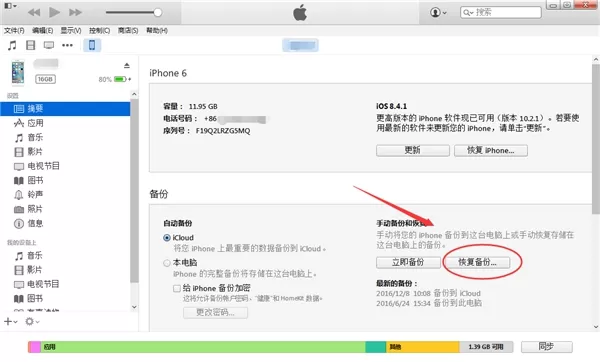
Task: Skip forward to next track
Action: (75, 13)
